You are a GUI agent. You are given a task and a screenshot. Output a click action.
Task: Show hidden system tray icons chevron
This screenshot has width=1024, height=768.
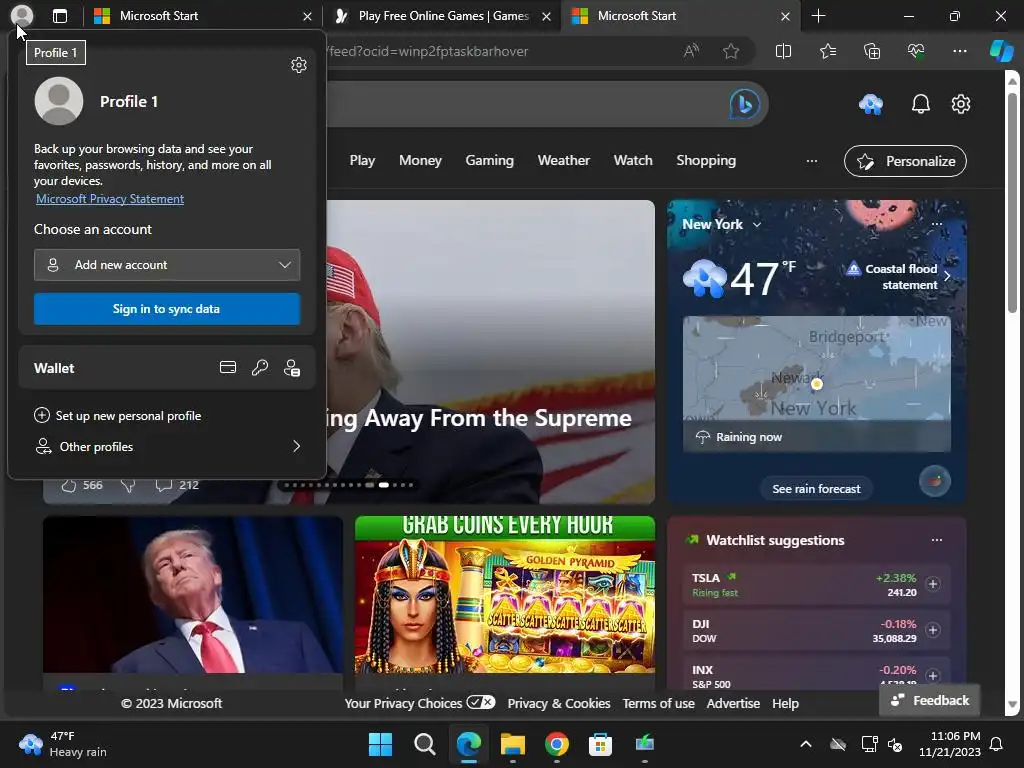click(806, 744)
